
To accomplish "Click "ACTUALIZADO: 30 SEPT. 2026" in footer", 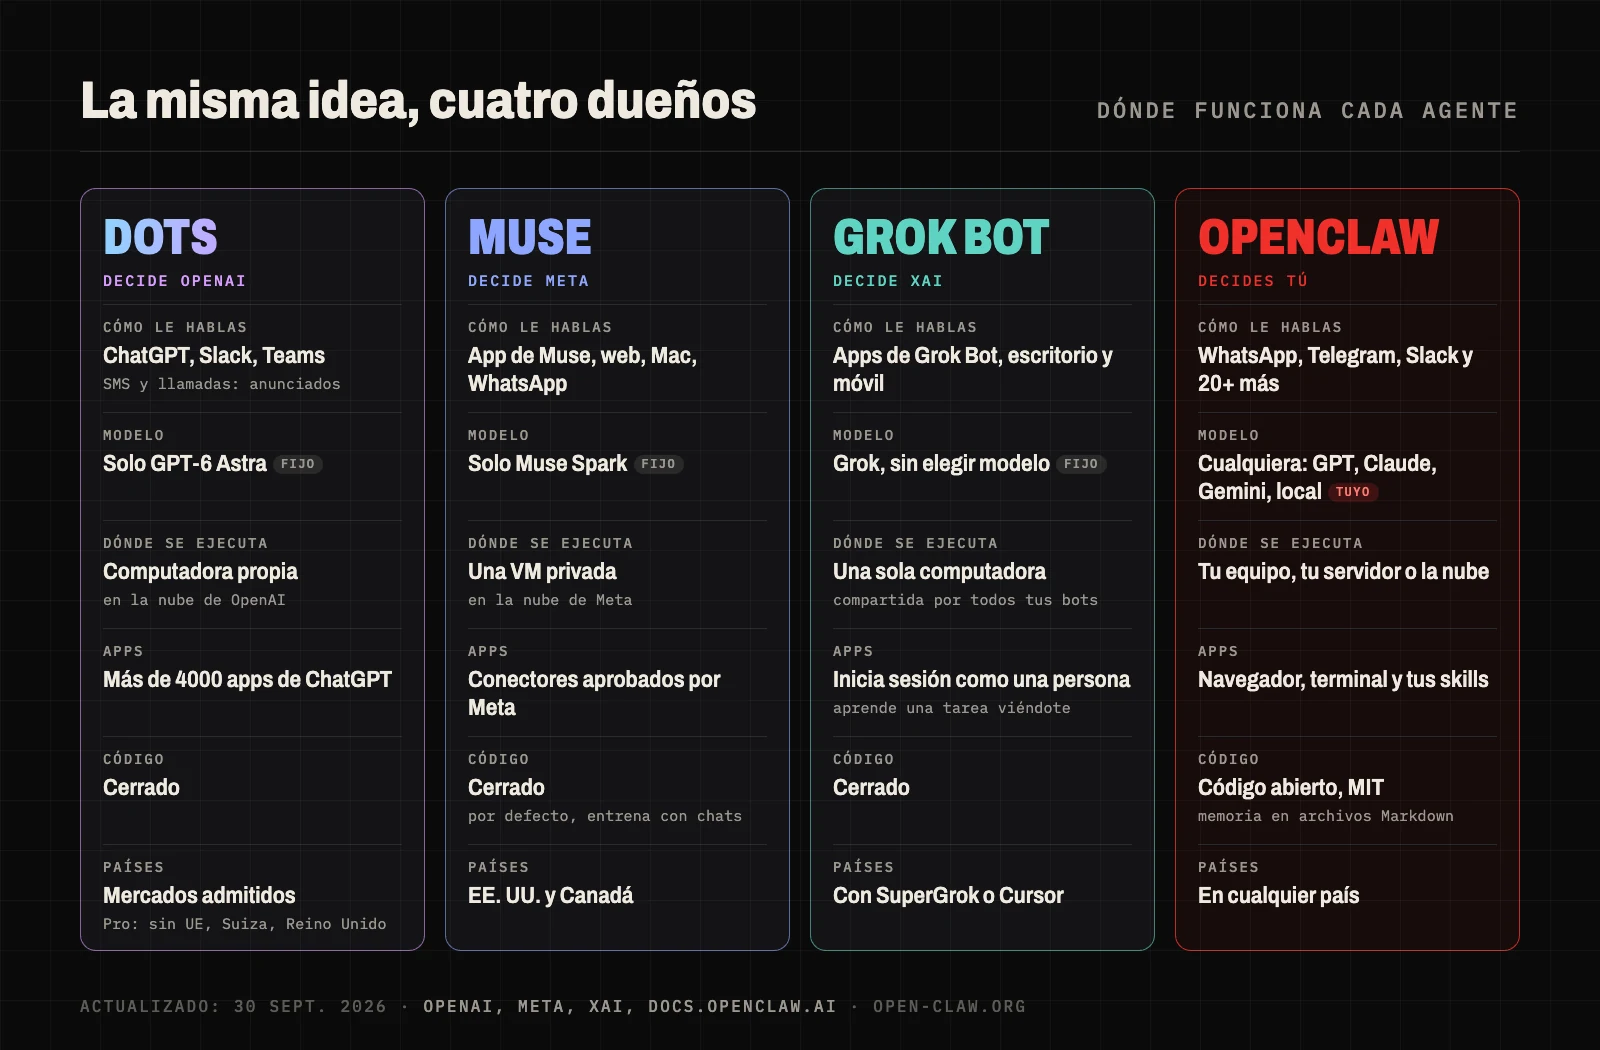I will [x=233, y=1006].
